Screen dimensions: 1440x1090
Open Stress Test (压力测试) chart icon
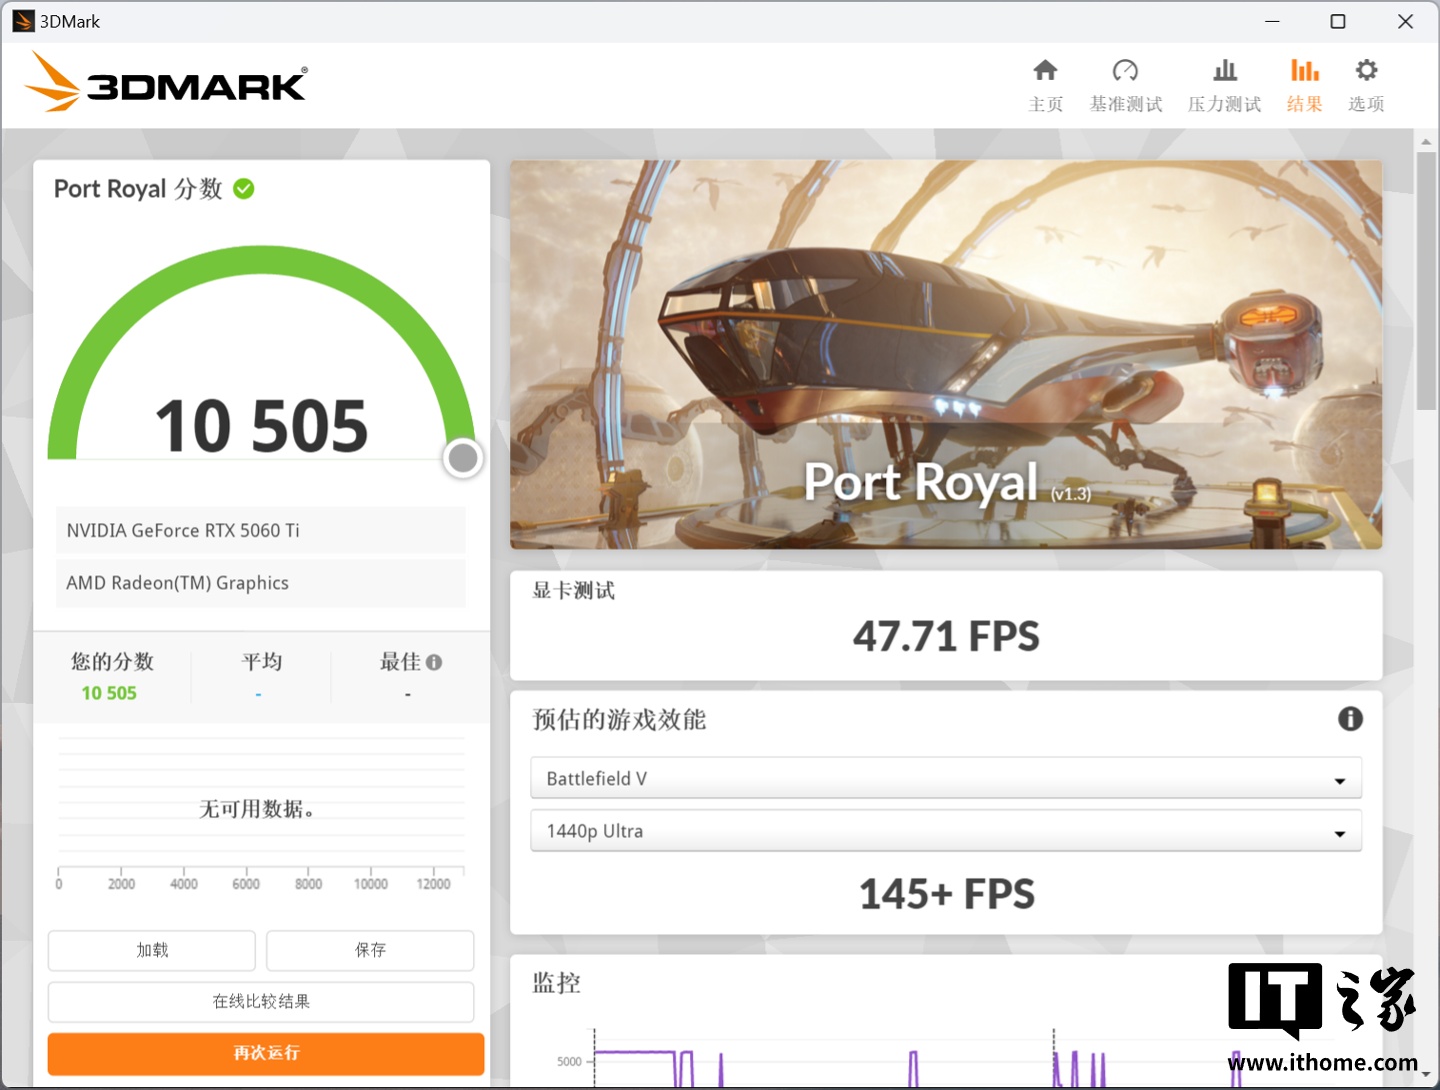click(1224, 71)
